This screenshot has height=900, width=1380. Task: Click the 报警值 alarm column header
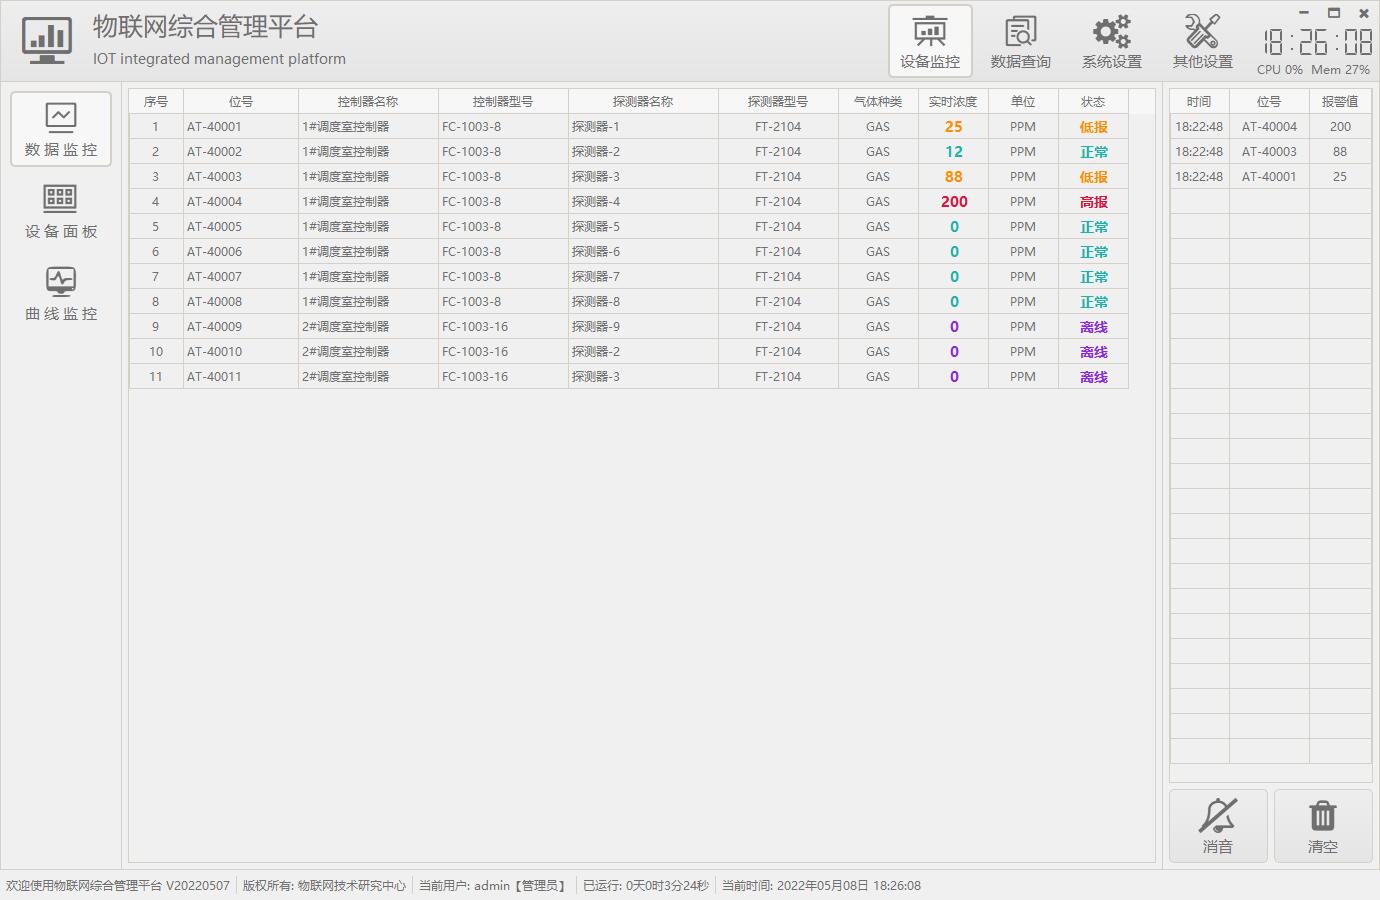[x=1339, y=102]
